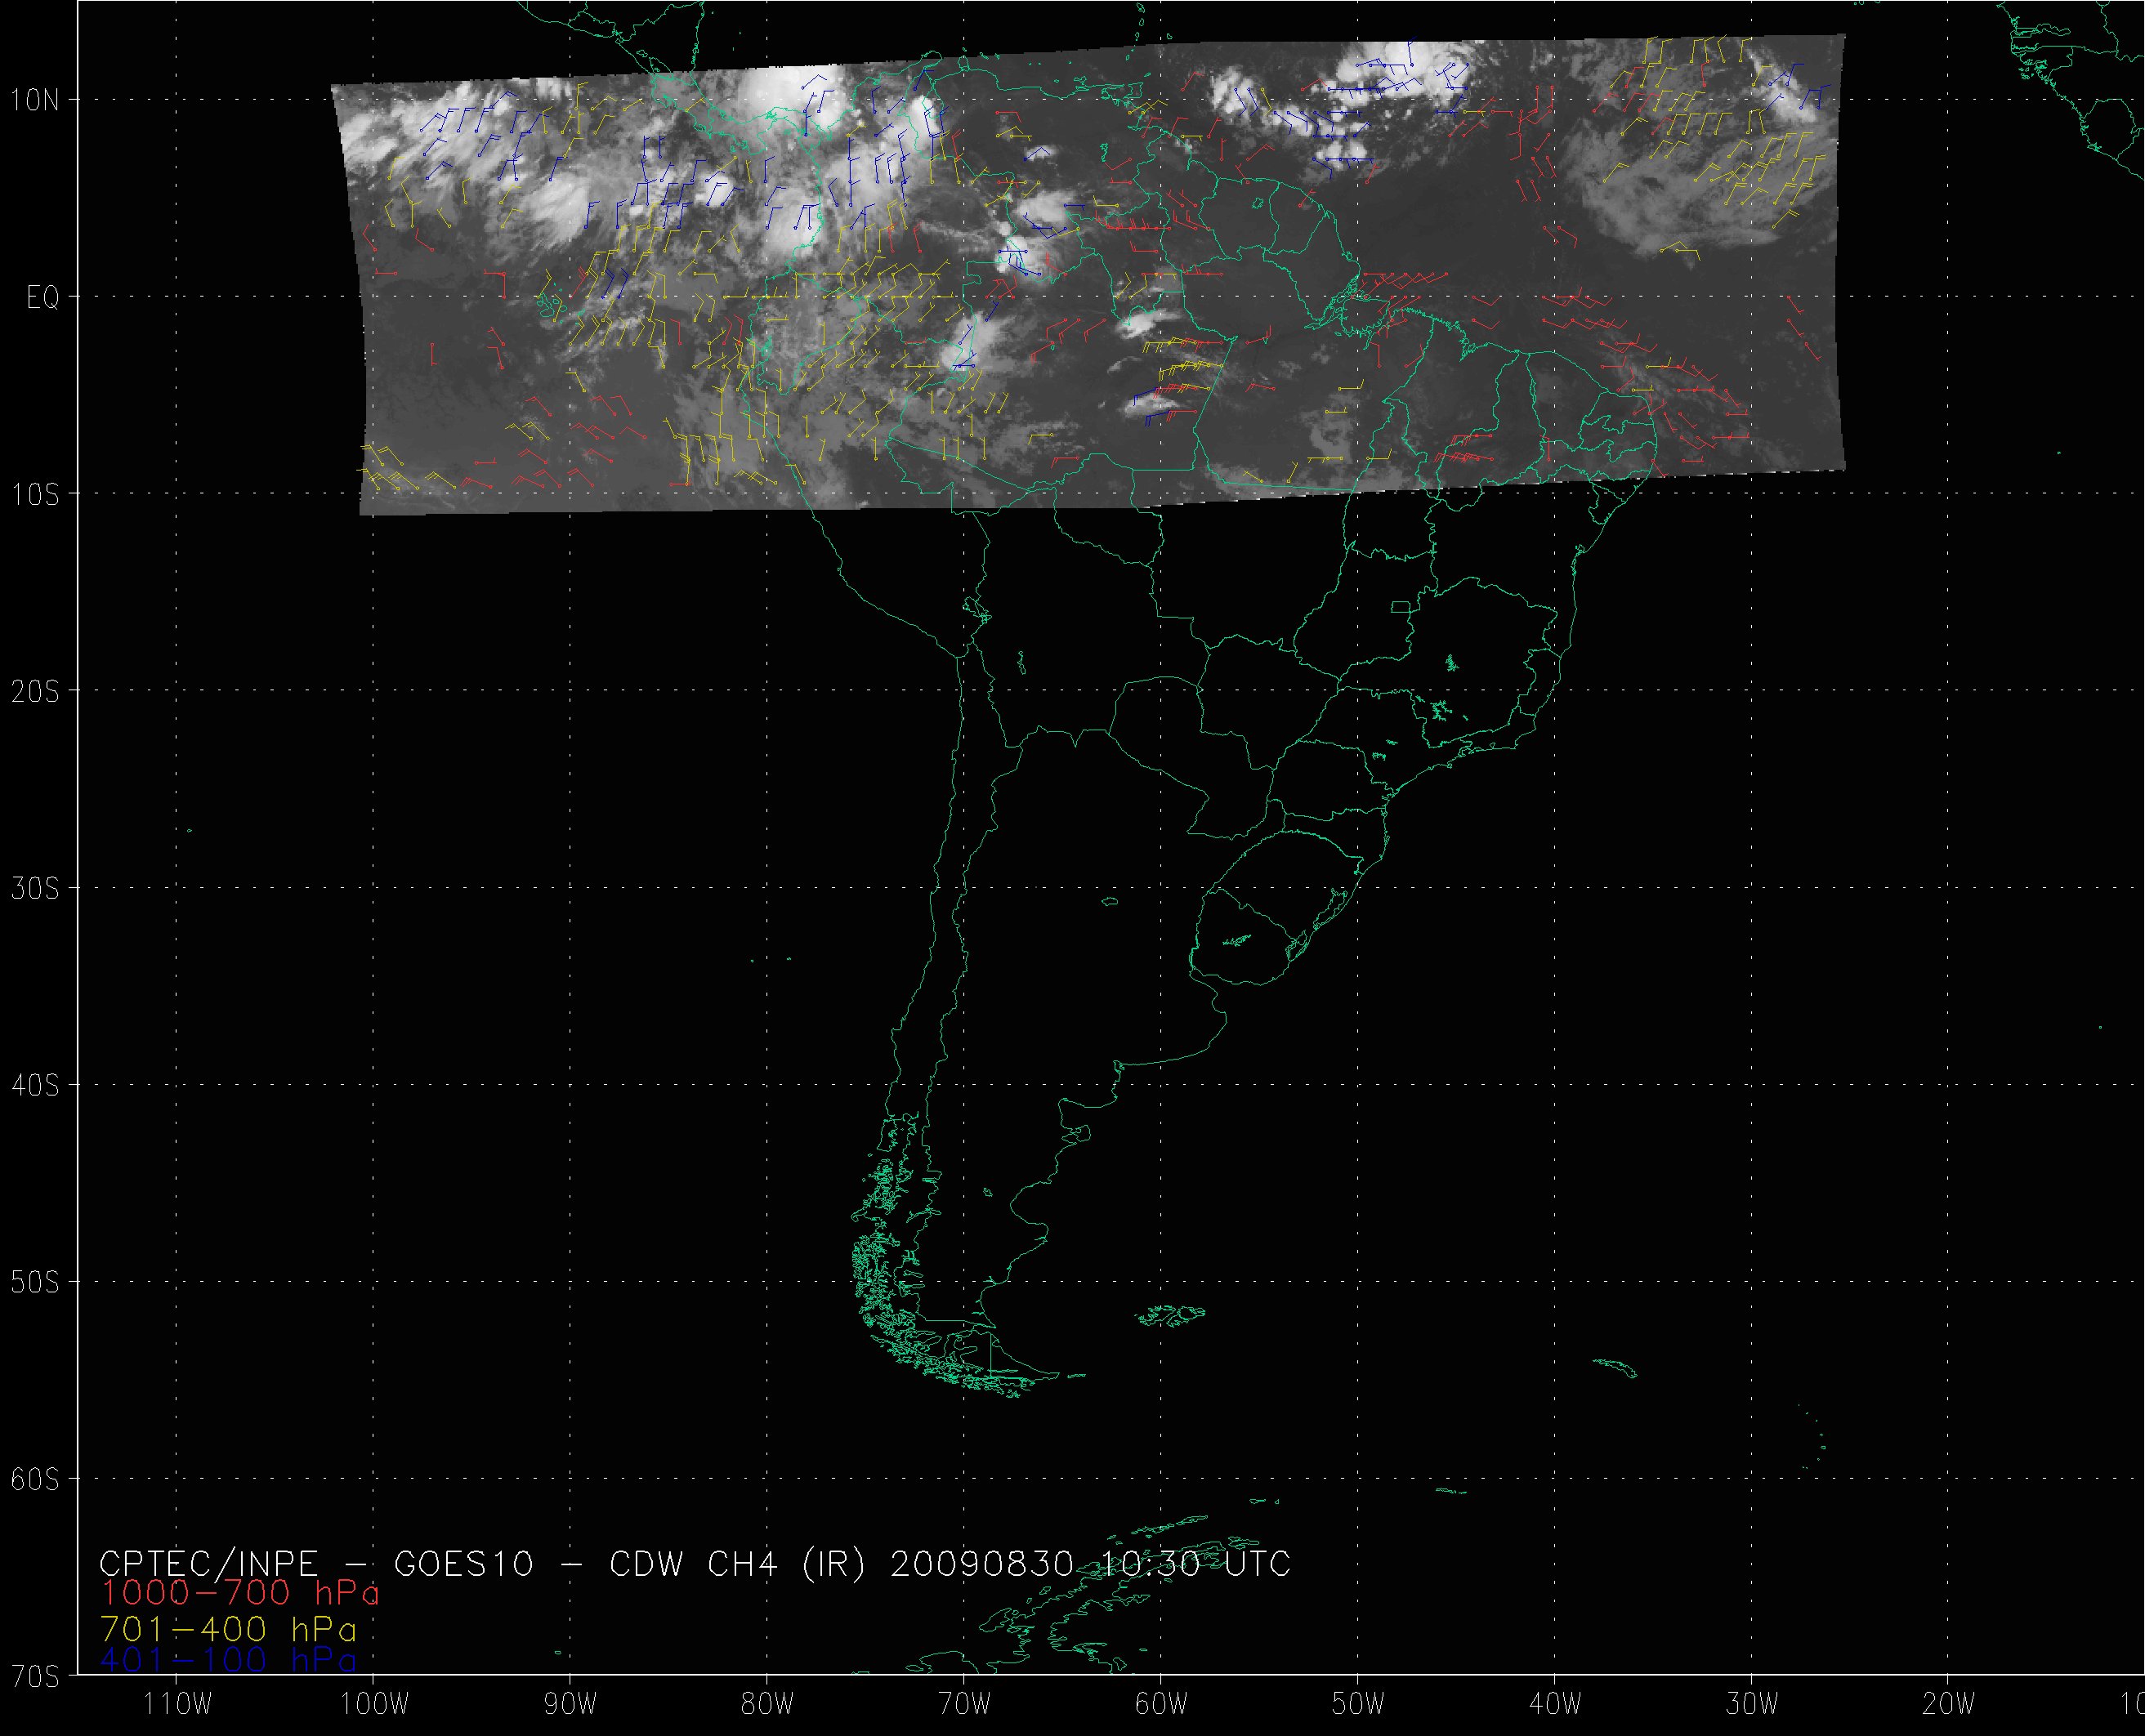
Task: Click the 110W longitude label
Action: tap(177, 1705)
